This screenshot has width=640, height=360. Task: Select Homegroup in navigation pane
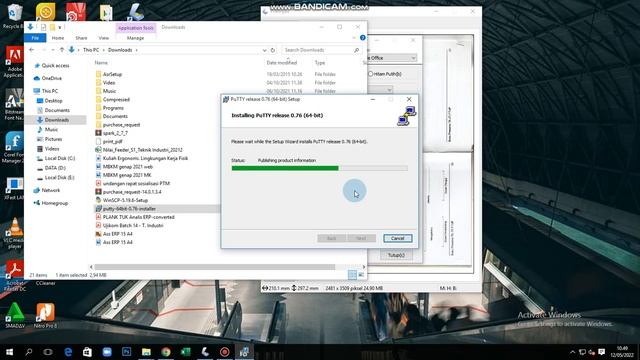[54, 203]
